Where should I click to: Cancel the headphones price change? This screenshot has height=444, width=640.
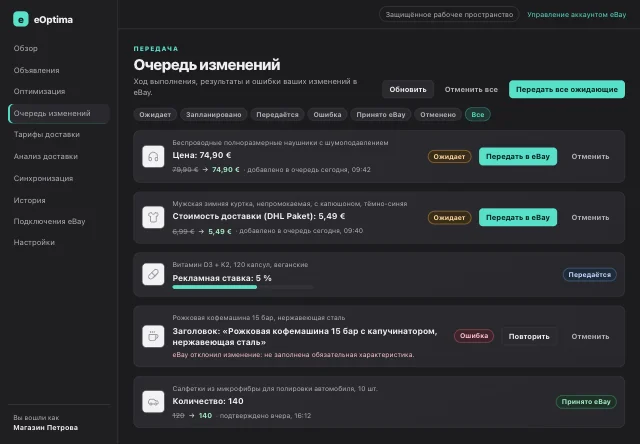(590, 157)
